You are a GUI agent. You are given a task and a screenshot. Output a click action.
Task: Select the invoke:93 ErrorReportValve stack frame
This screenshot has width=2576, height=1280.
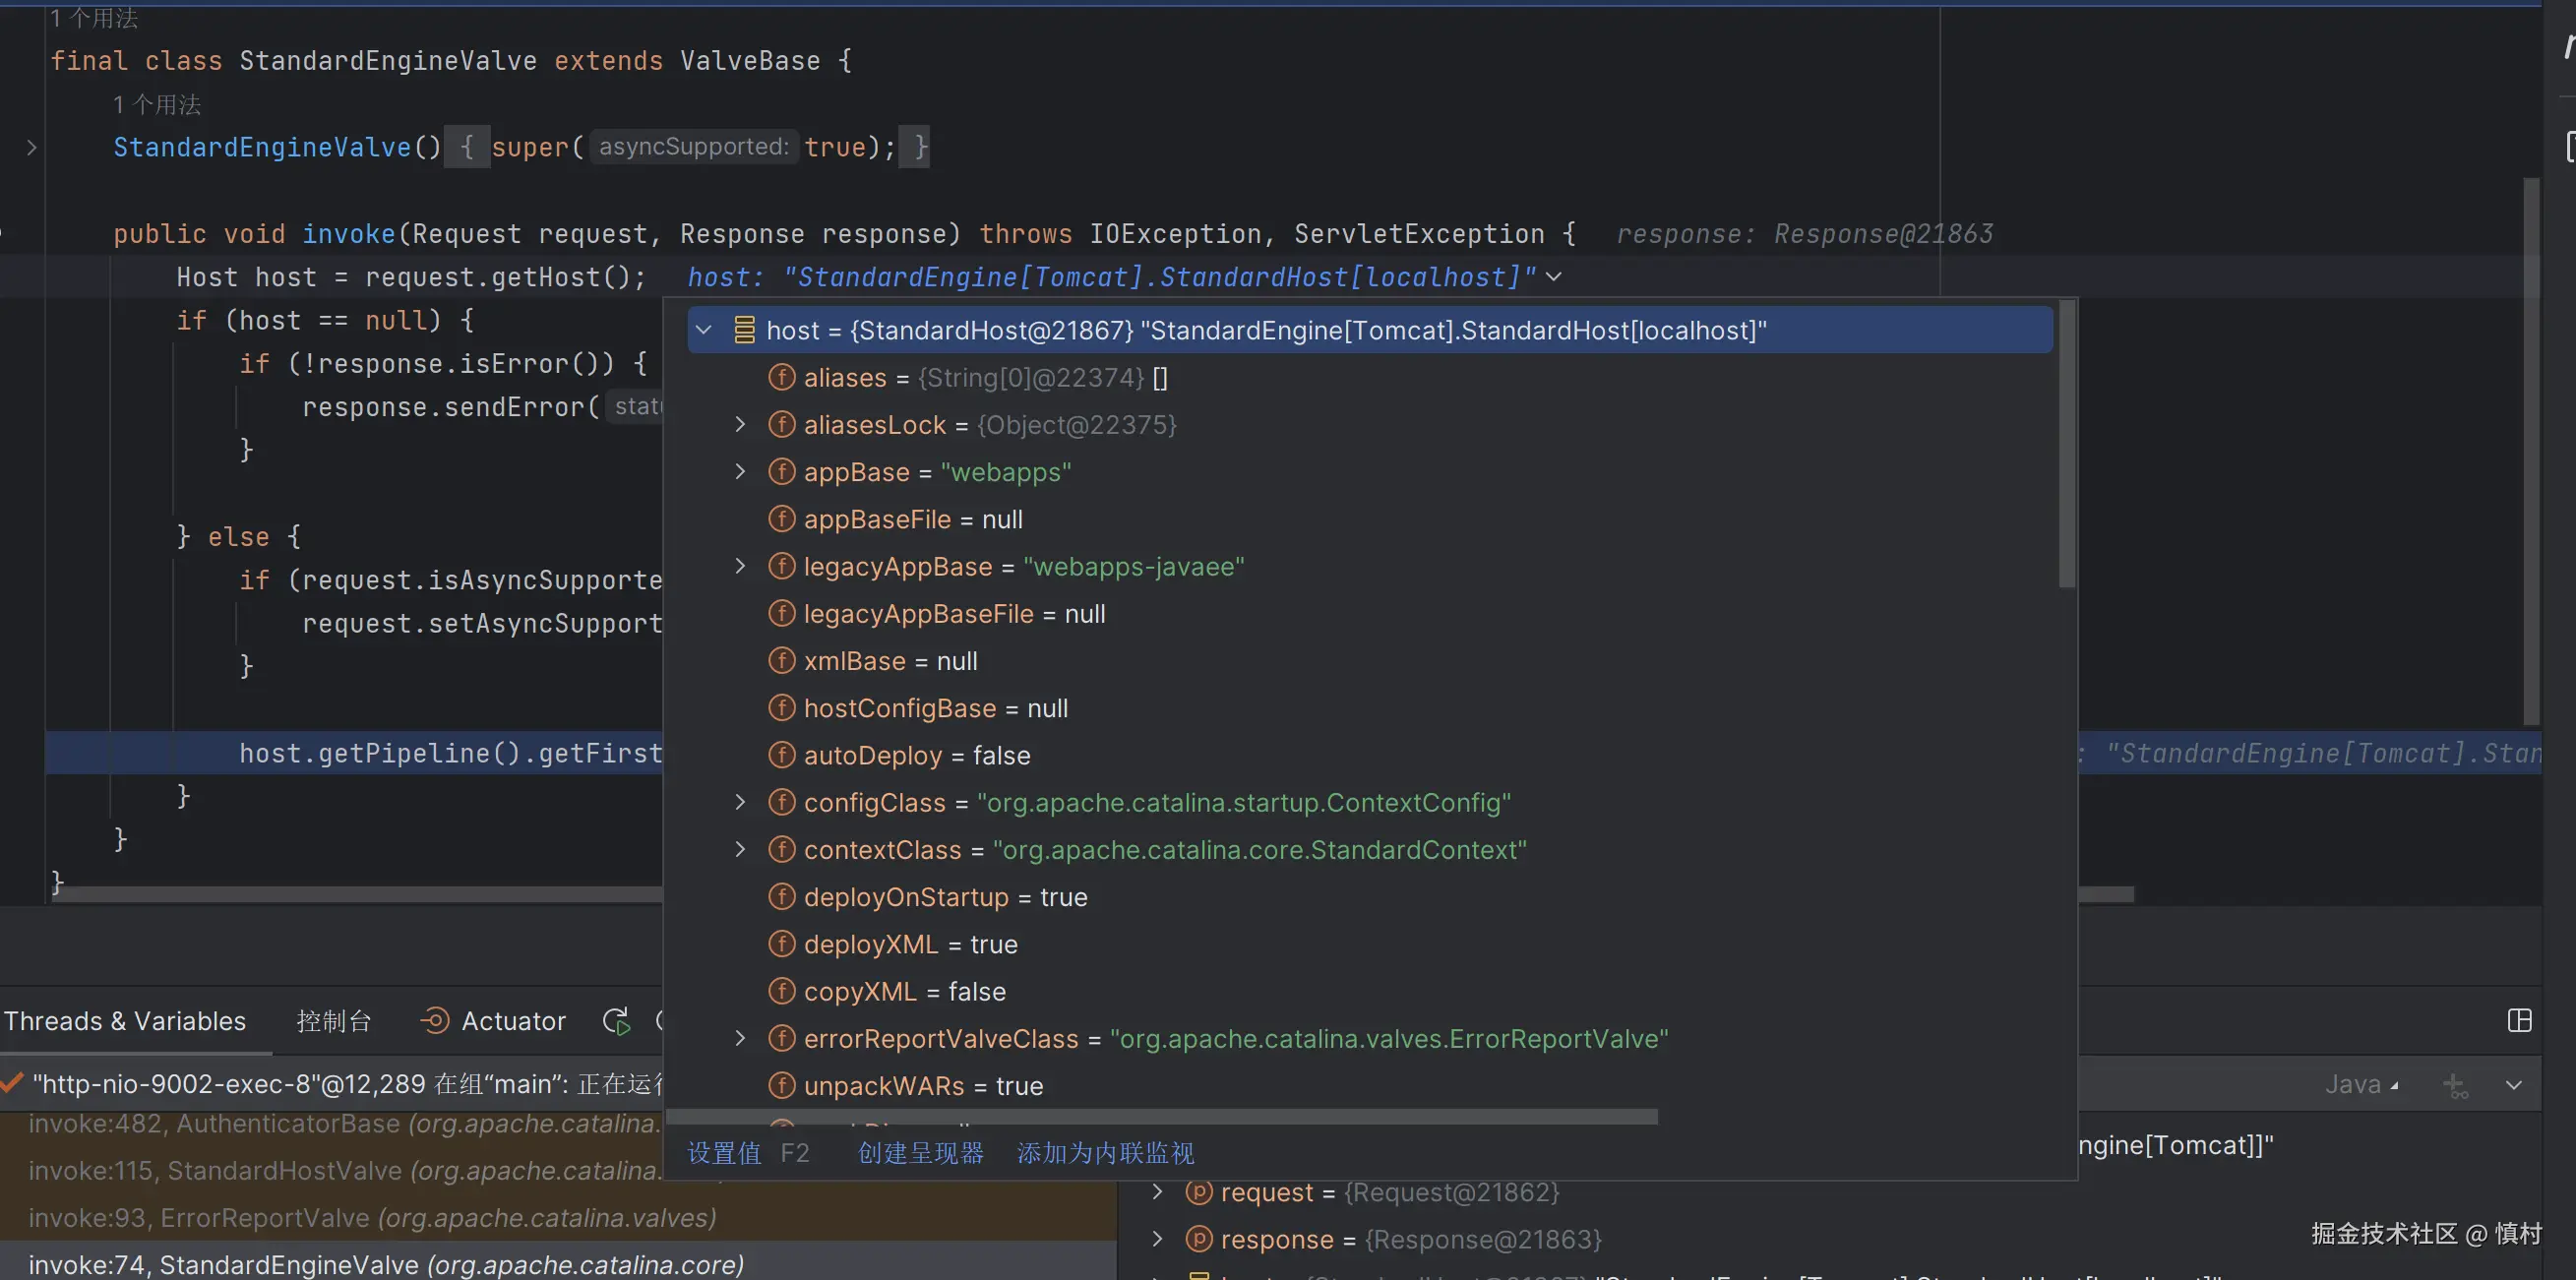(x=372, y=1218)
